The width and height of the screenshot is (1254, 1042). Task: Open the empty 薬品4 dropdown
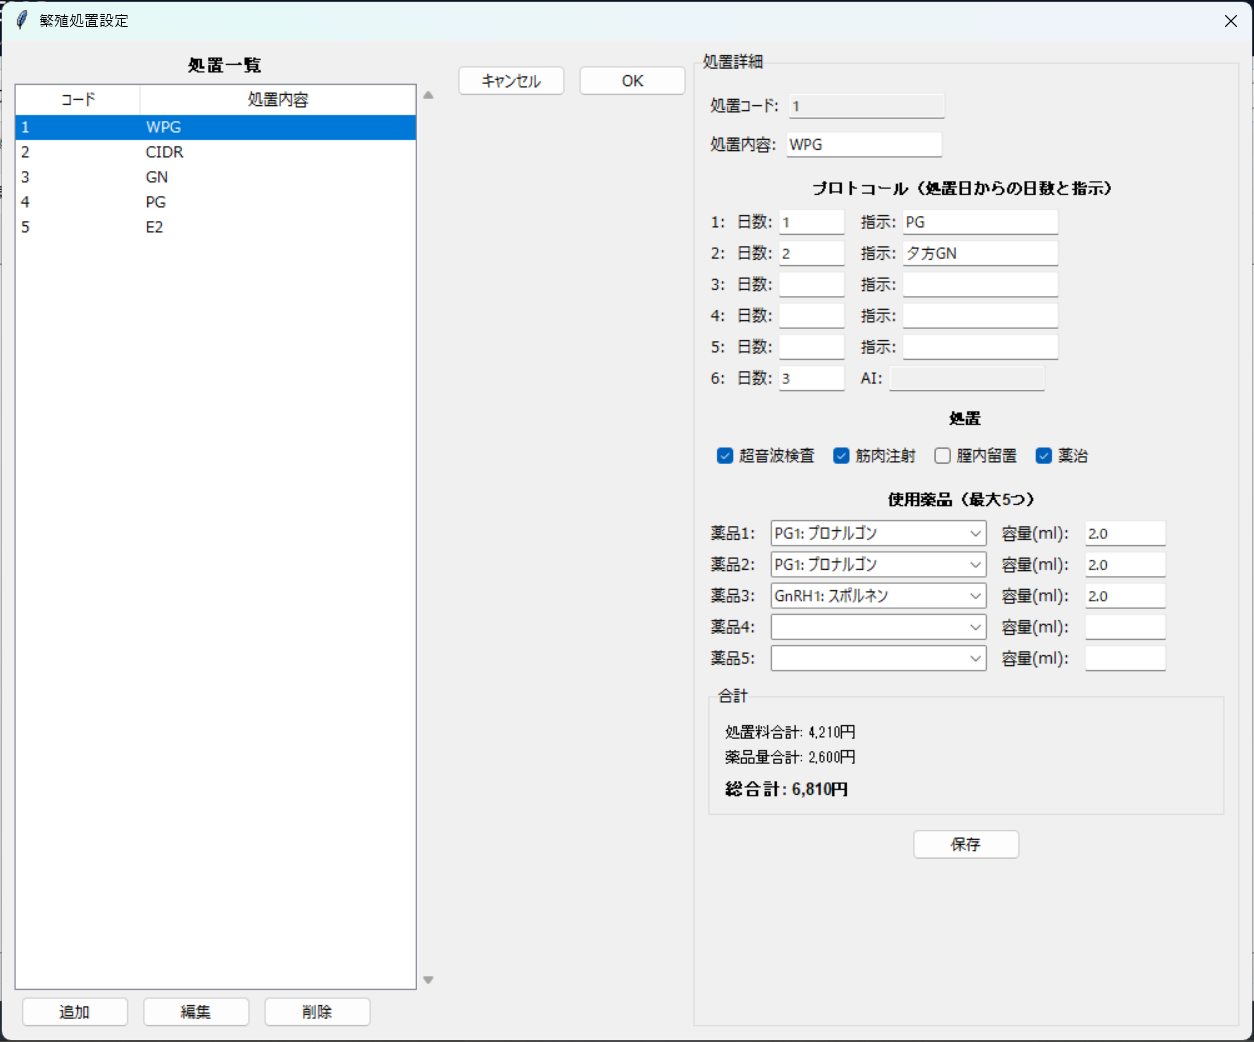coord(878,627)
